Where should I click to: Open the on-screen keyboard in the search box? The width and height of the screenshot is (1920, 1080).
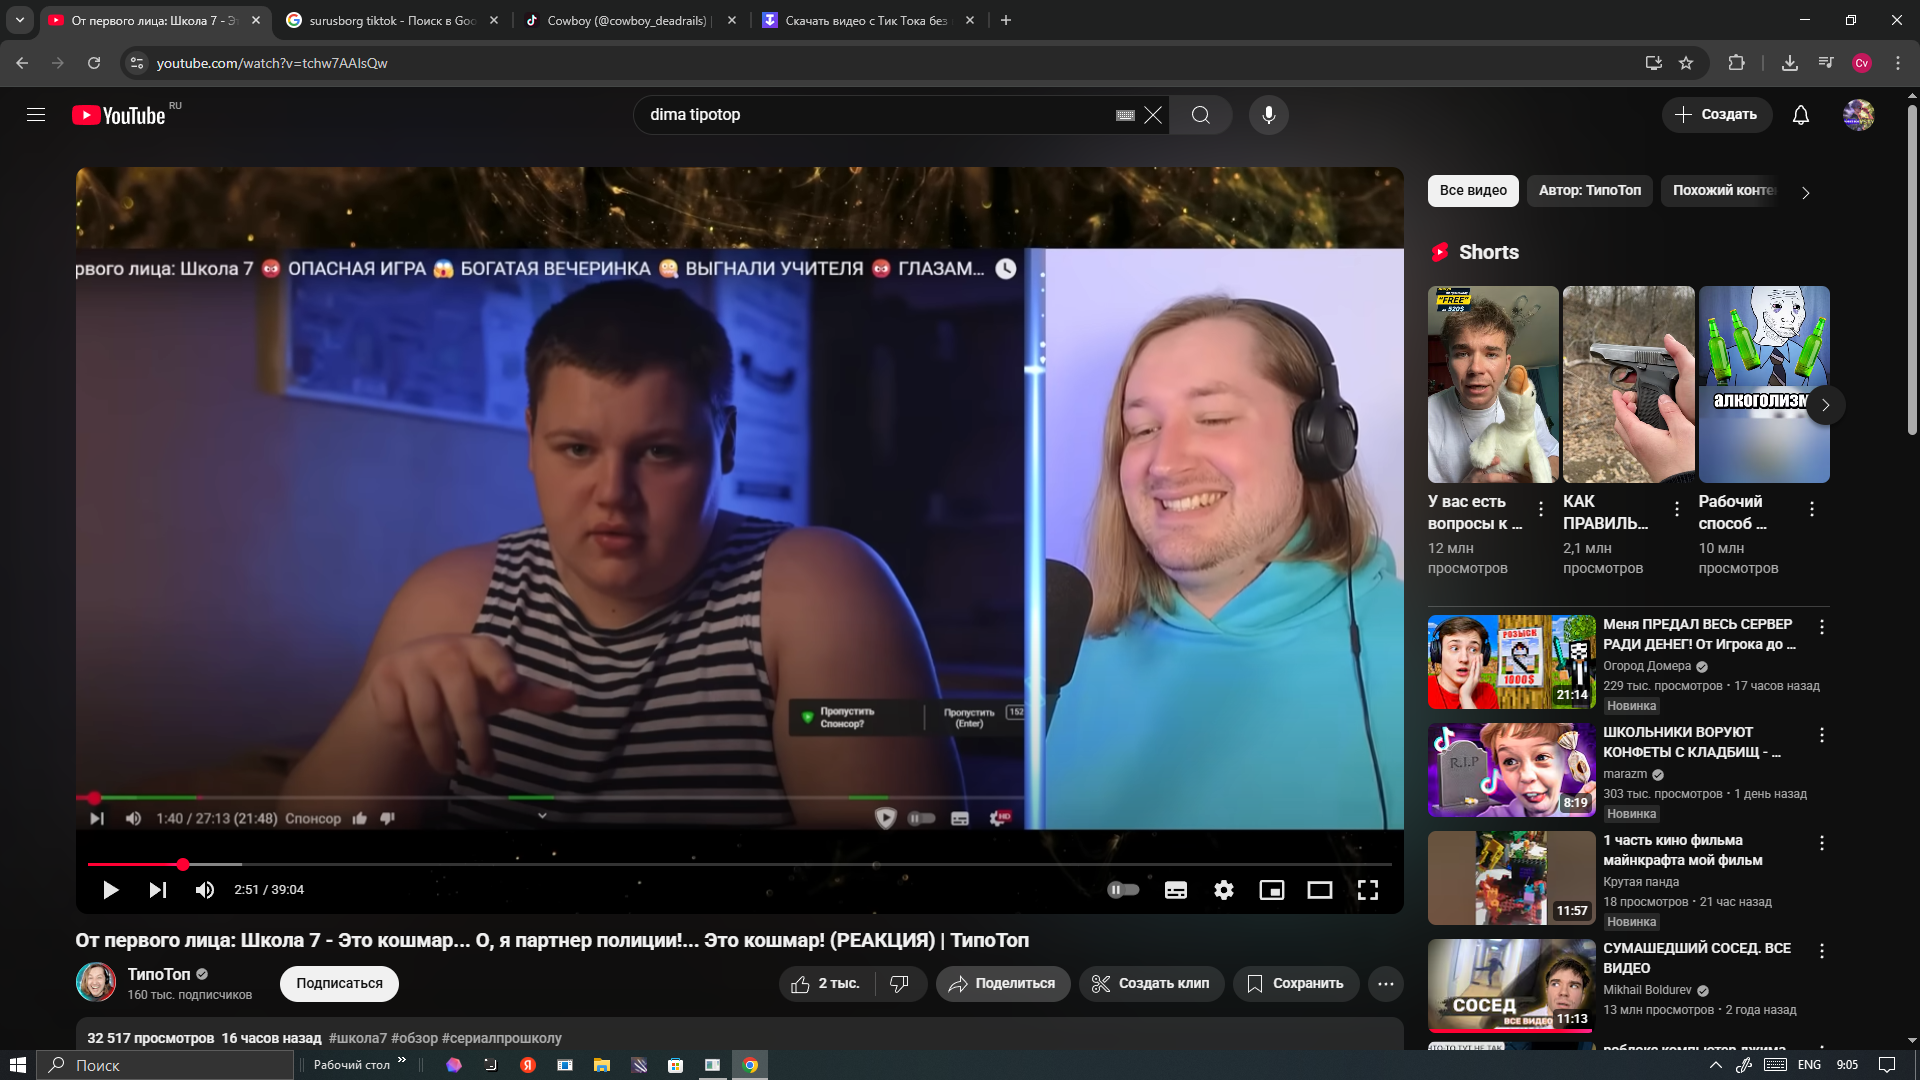(x=1125, y=115)
